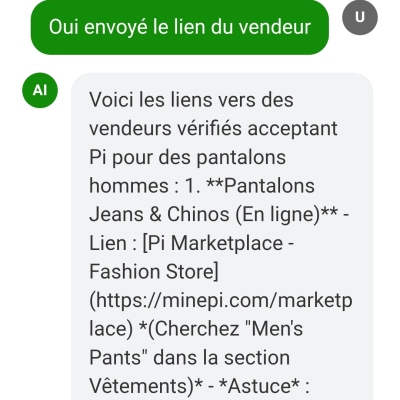This screenshot has width=400, height=400.
Task: Click the 'lace)' URL ending text
Action: pyautogui.click(x=111, y=329)
